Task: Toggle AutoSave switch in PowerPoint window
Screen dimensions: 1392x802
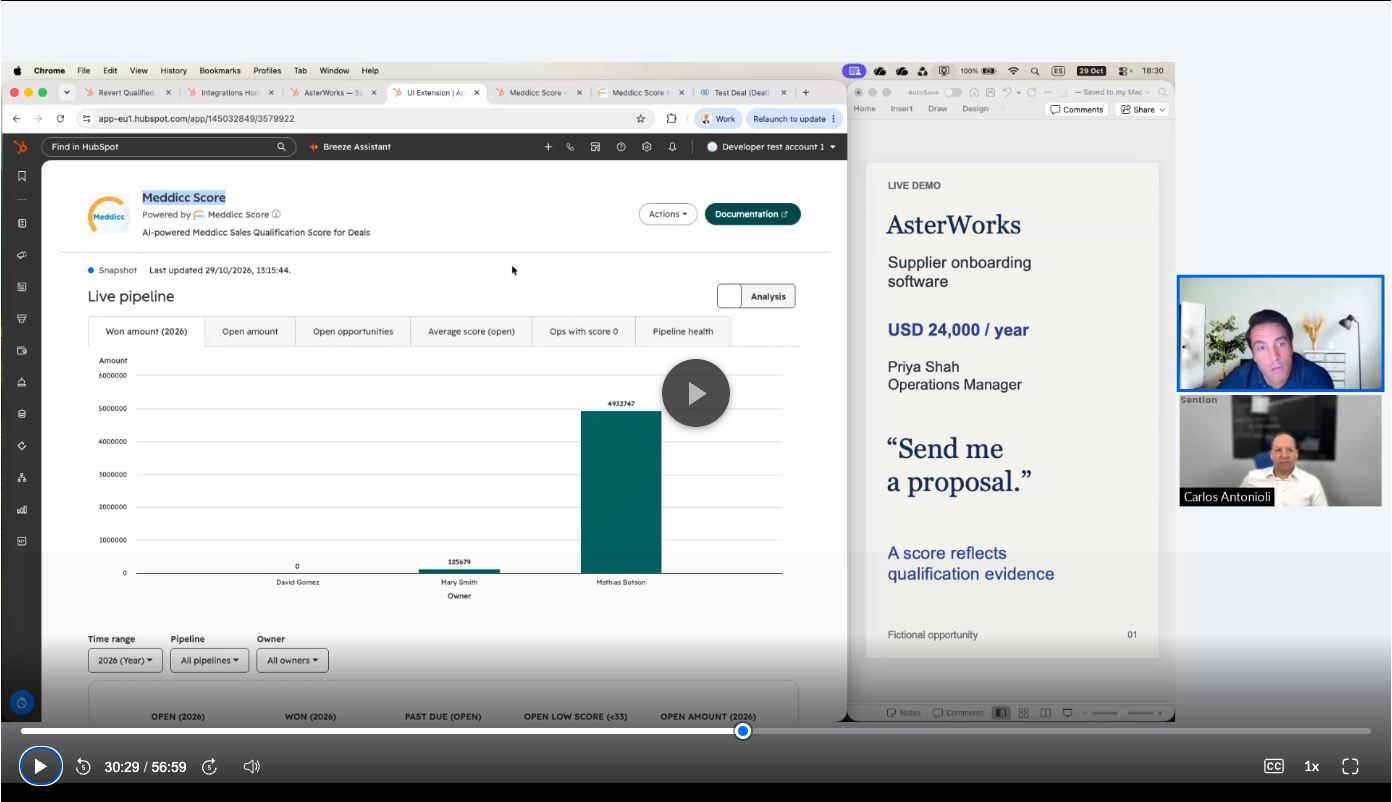Action: click(x=953, y=92)
